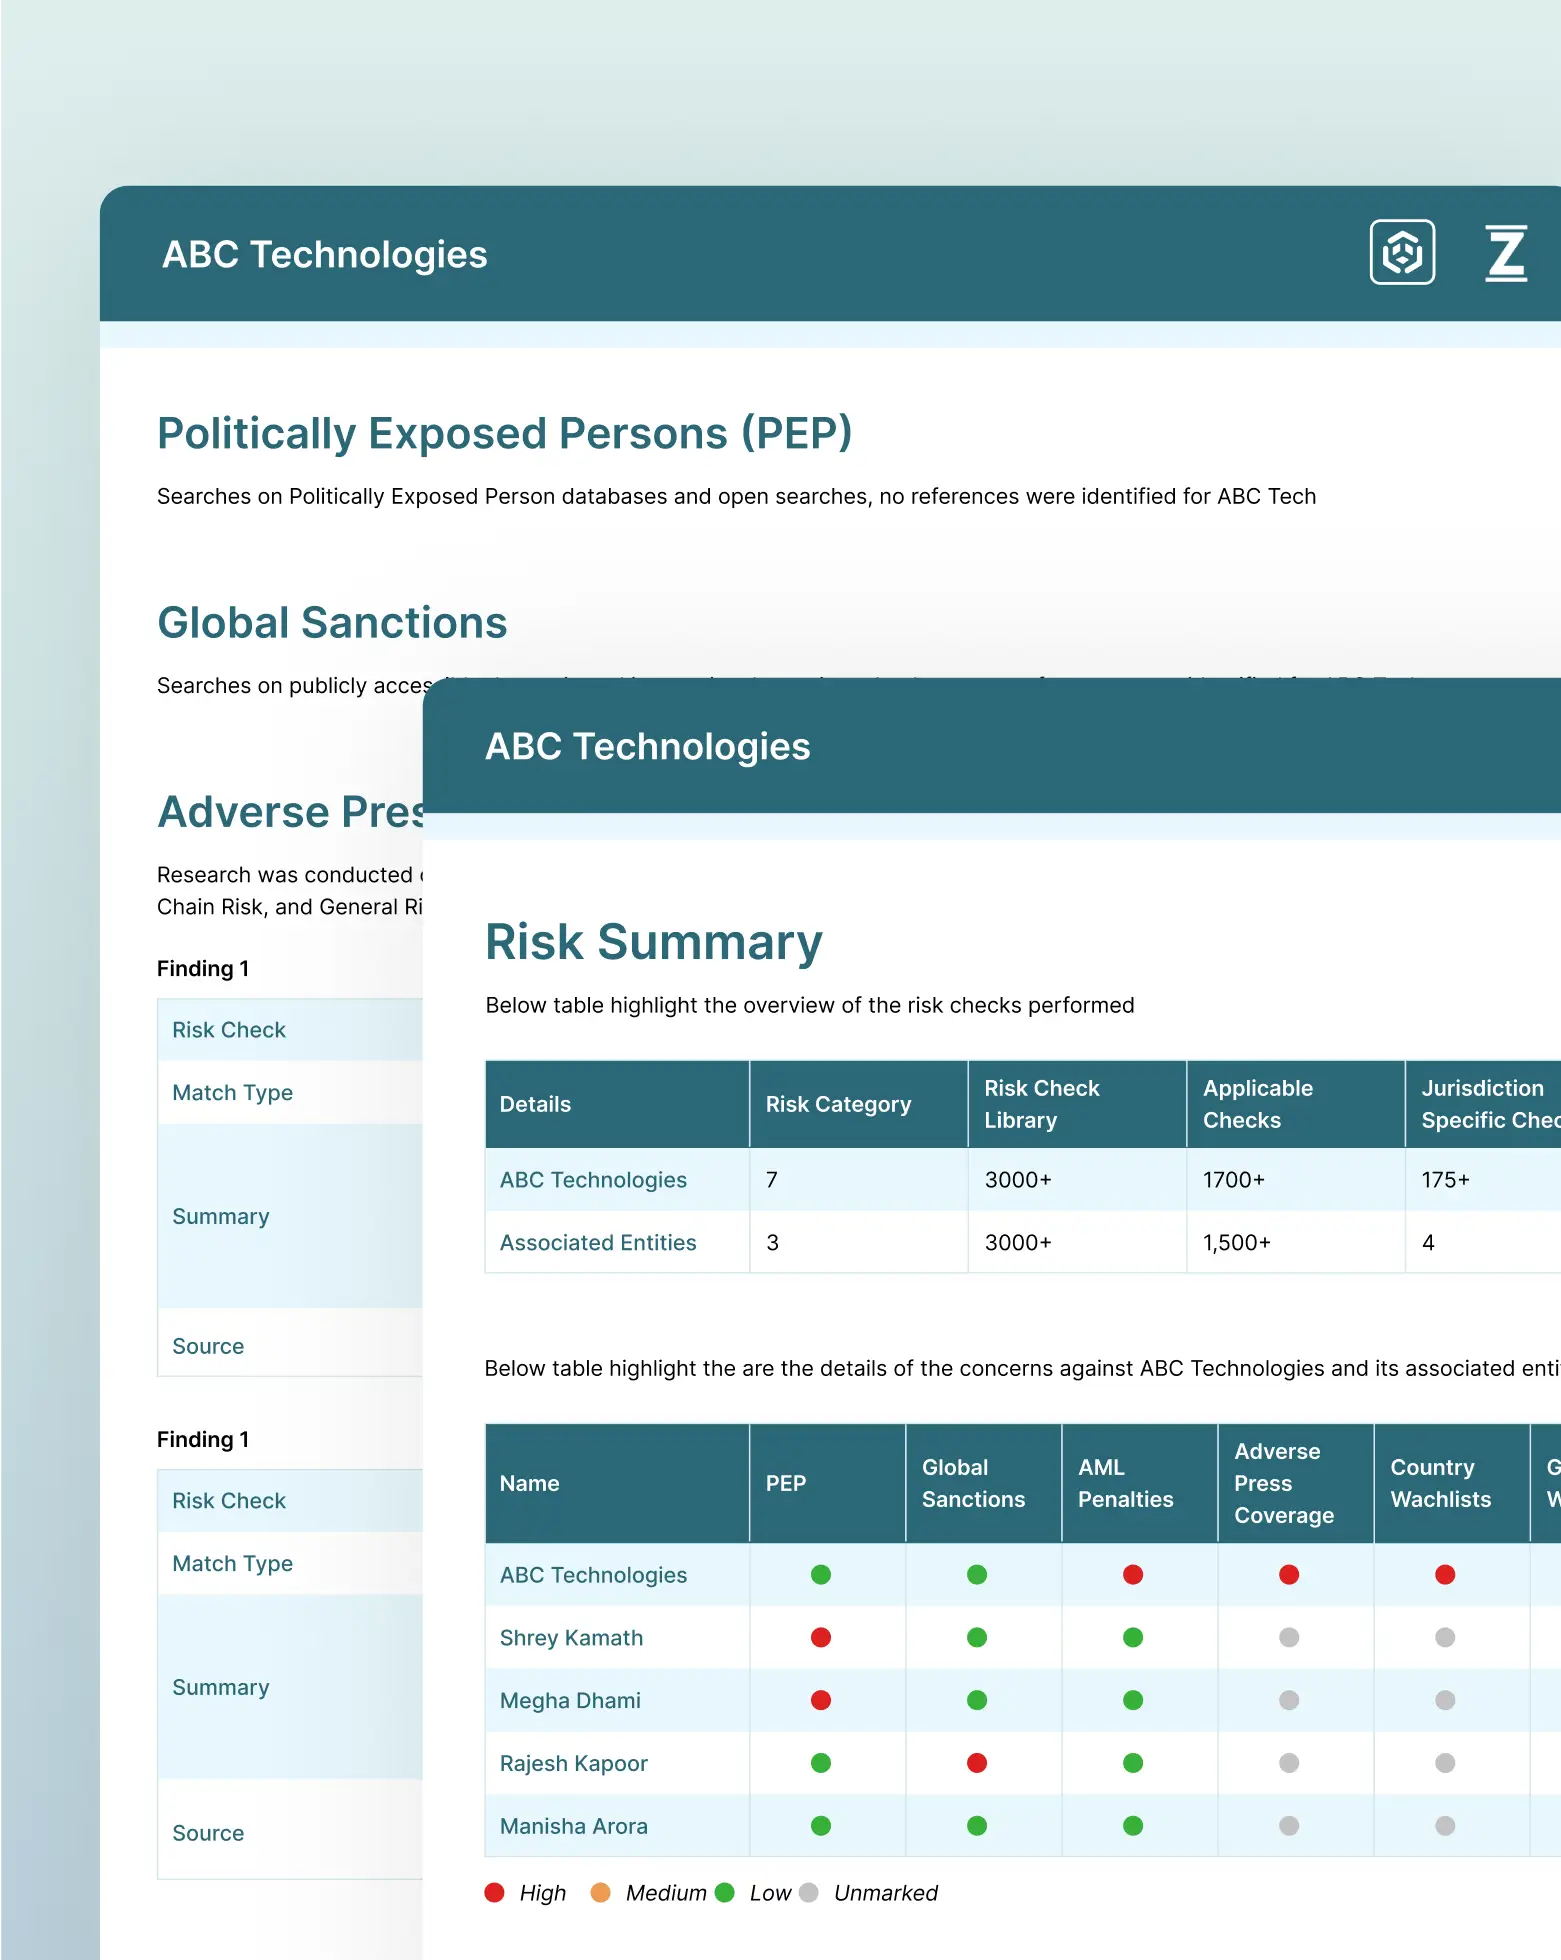Screen dimensions: 1561x1960
Task: Click Shrey Kamath grey Adverse Press dot
Action: [x=1289, y=1637]
